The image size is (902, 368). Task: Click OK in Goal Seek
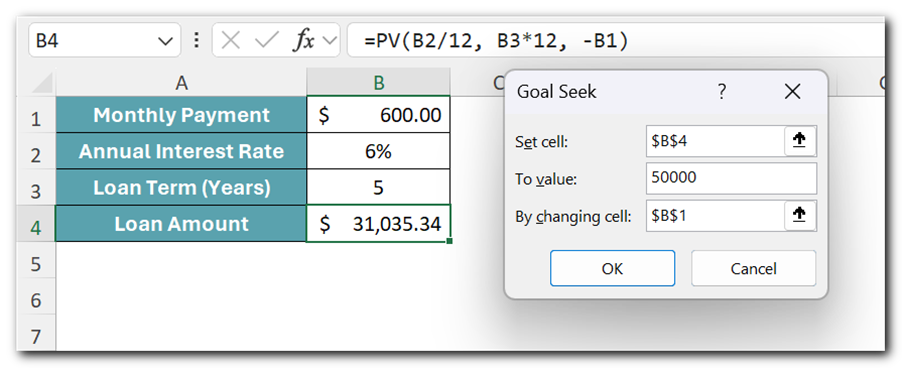pyautogui.click(x=612, y=268)
